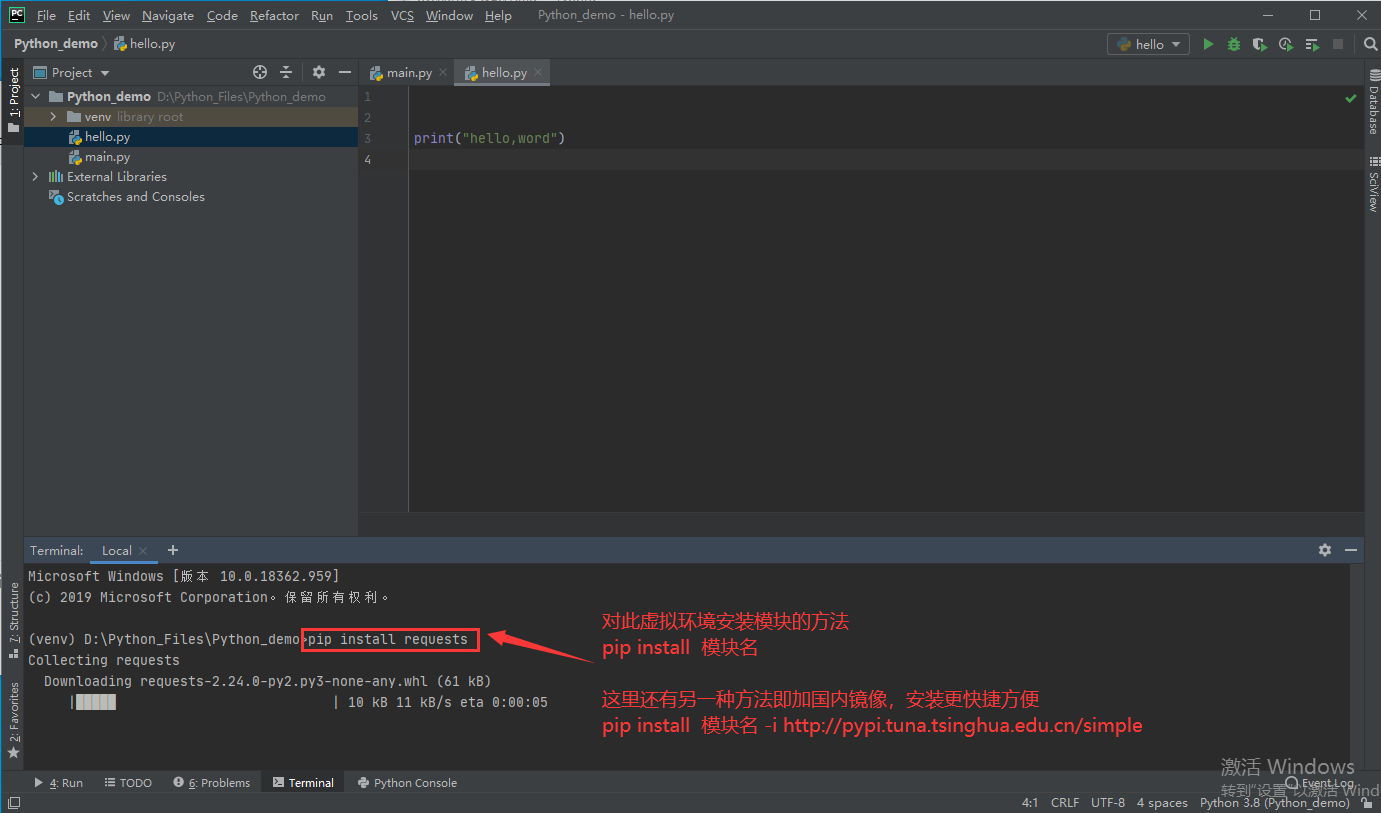Add a new terminal session with the plus icon
Viewport: 1381px width, 813px height.
[173, 550]
